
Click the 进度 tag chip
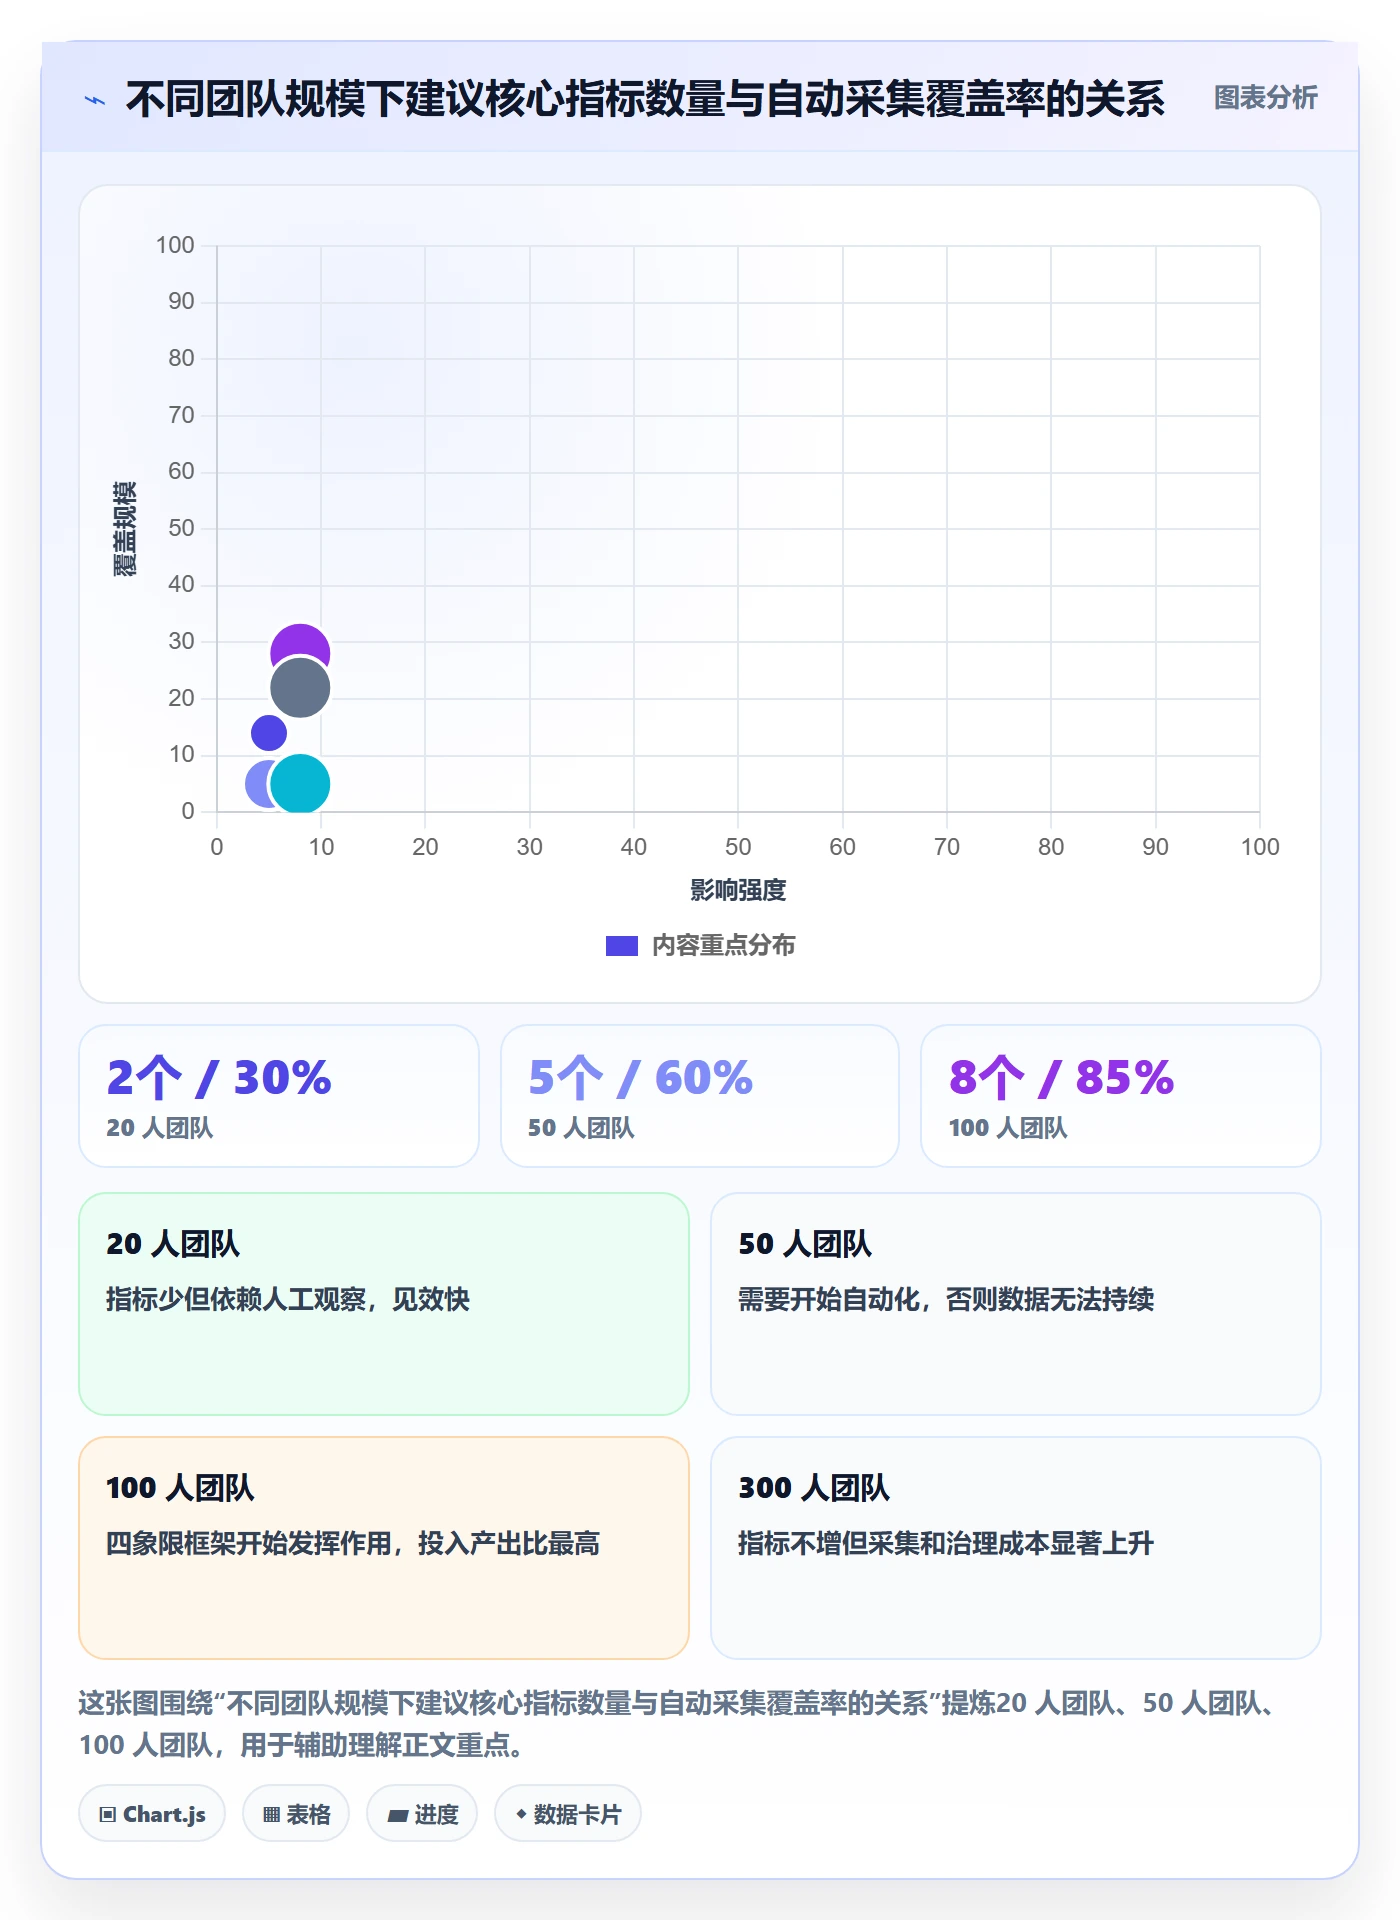[422, 1814]
